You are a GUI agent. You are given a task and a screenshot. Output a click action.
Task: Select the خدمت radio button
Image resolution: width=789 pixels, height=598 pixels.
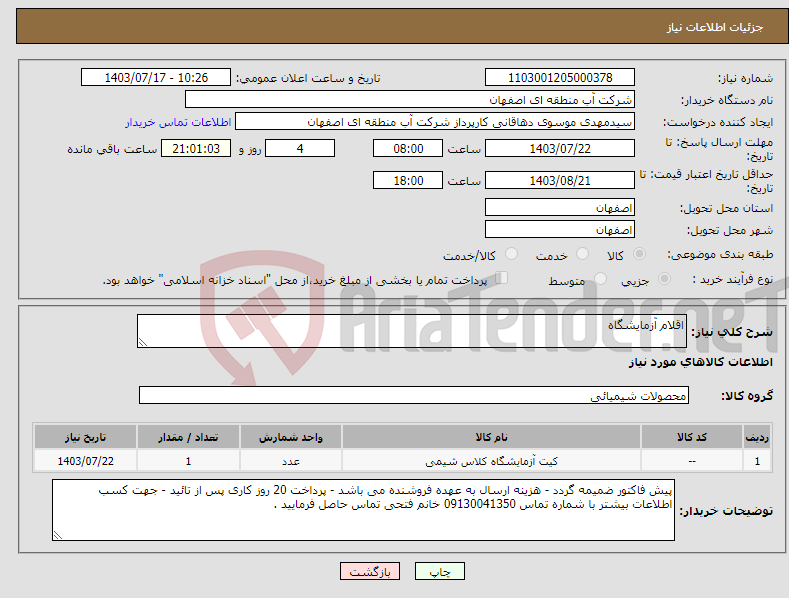[x=582, y=254]
